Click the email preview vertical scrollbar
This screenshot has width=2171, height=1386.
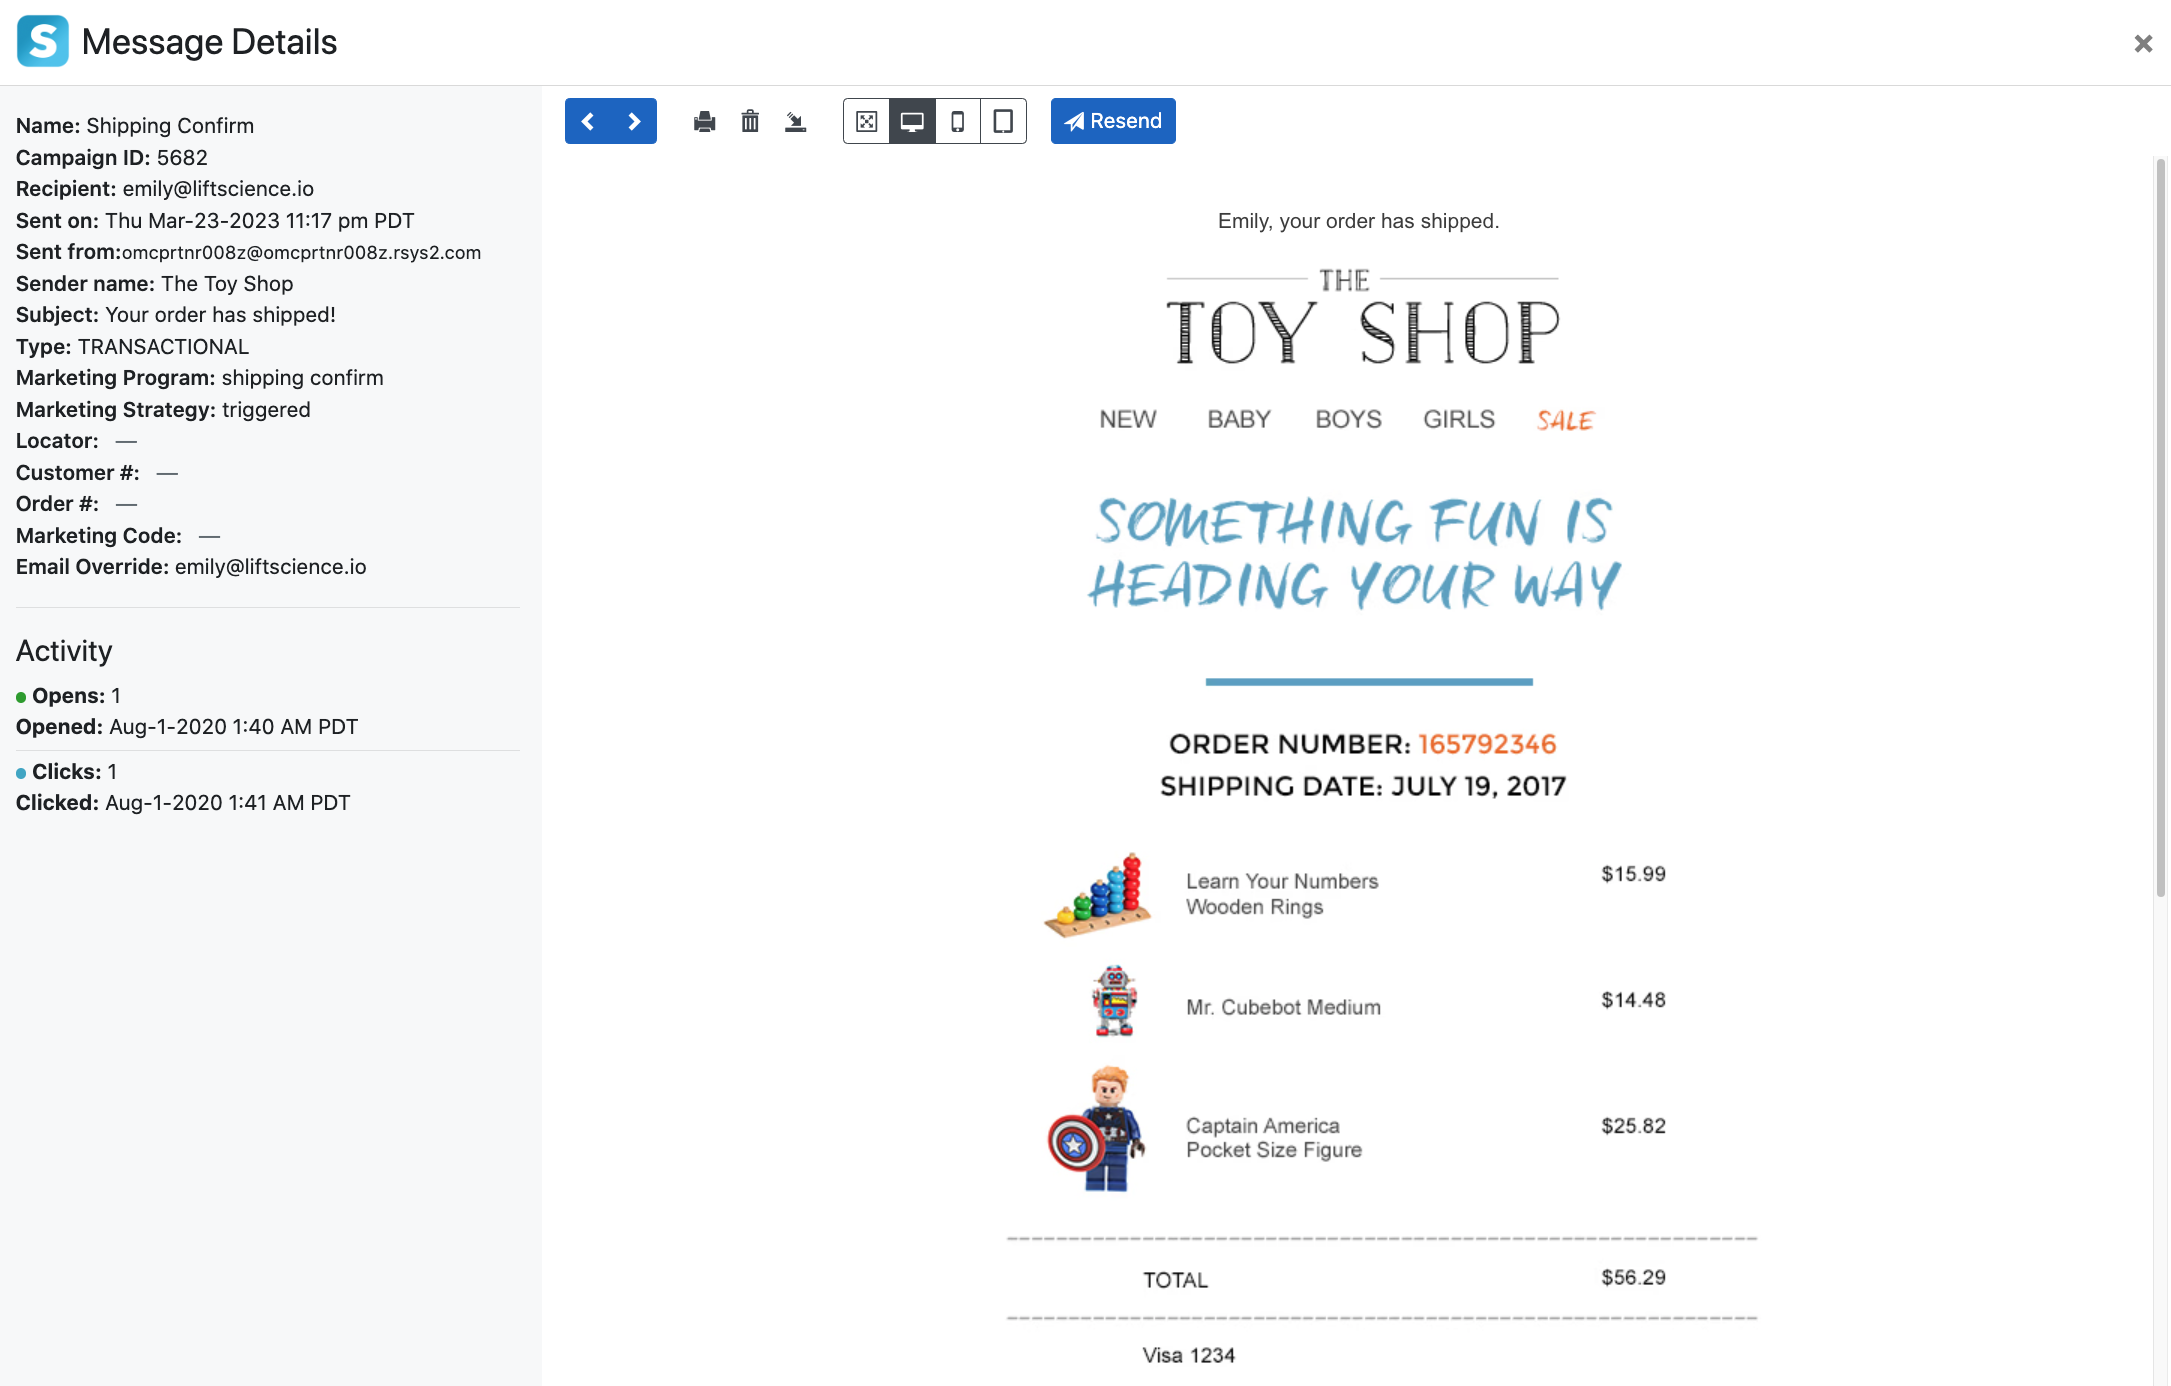tap(2161, 527)
